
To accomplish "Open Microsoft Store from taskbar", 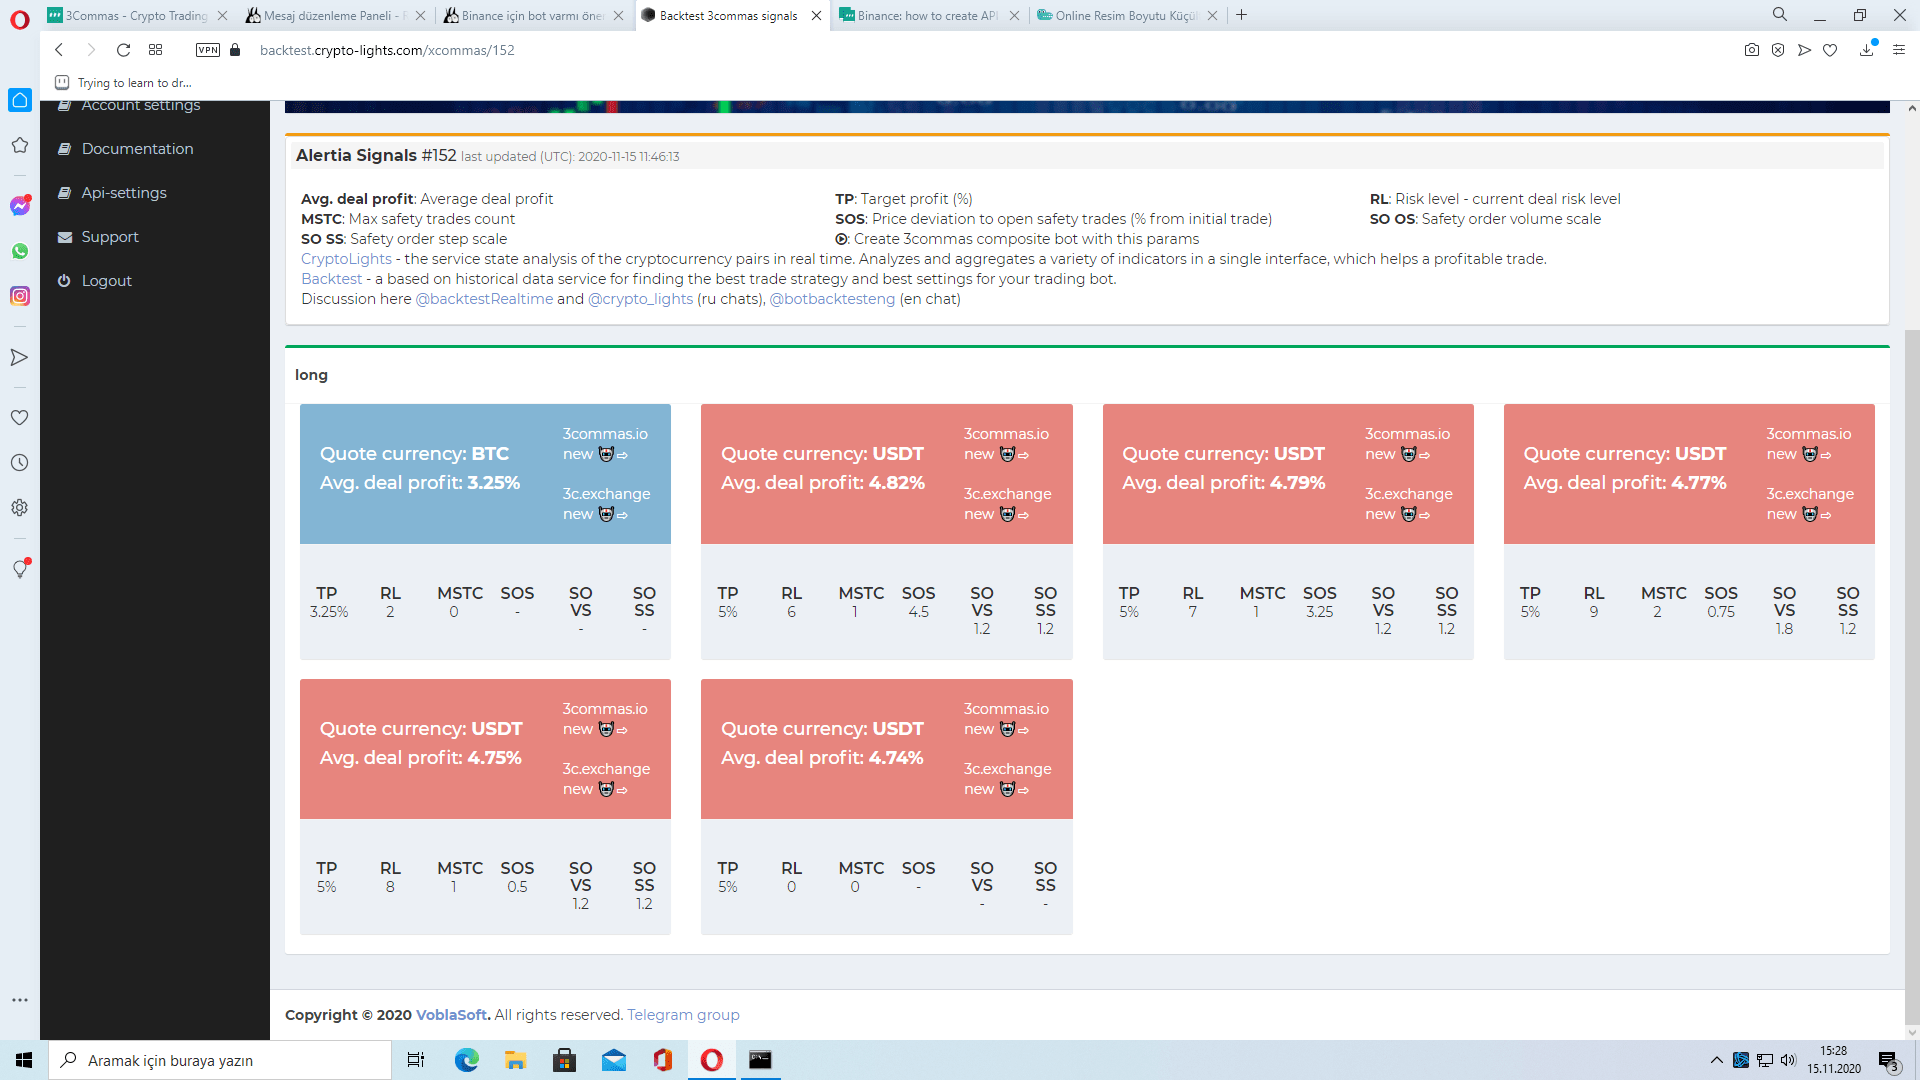I will point(564,1060).
